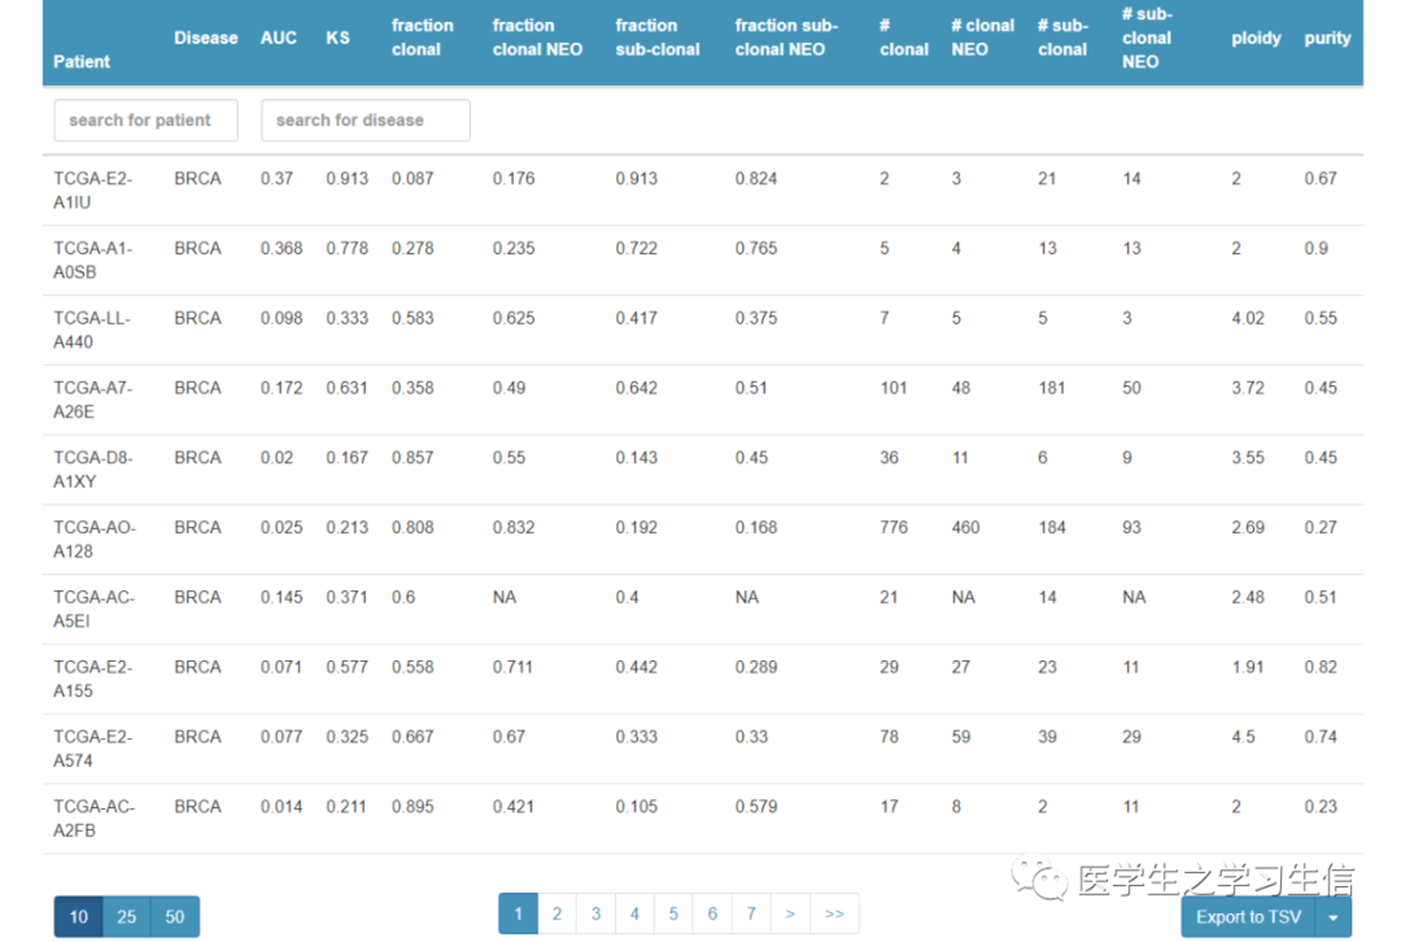Sort by the ploidy column header

(1255, 38)
